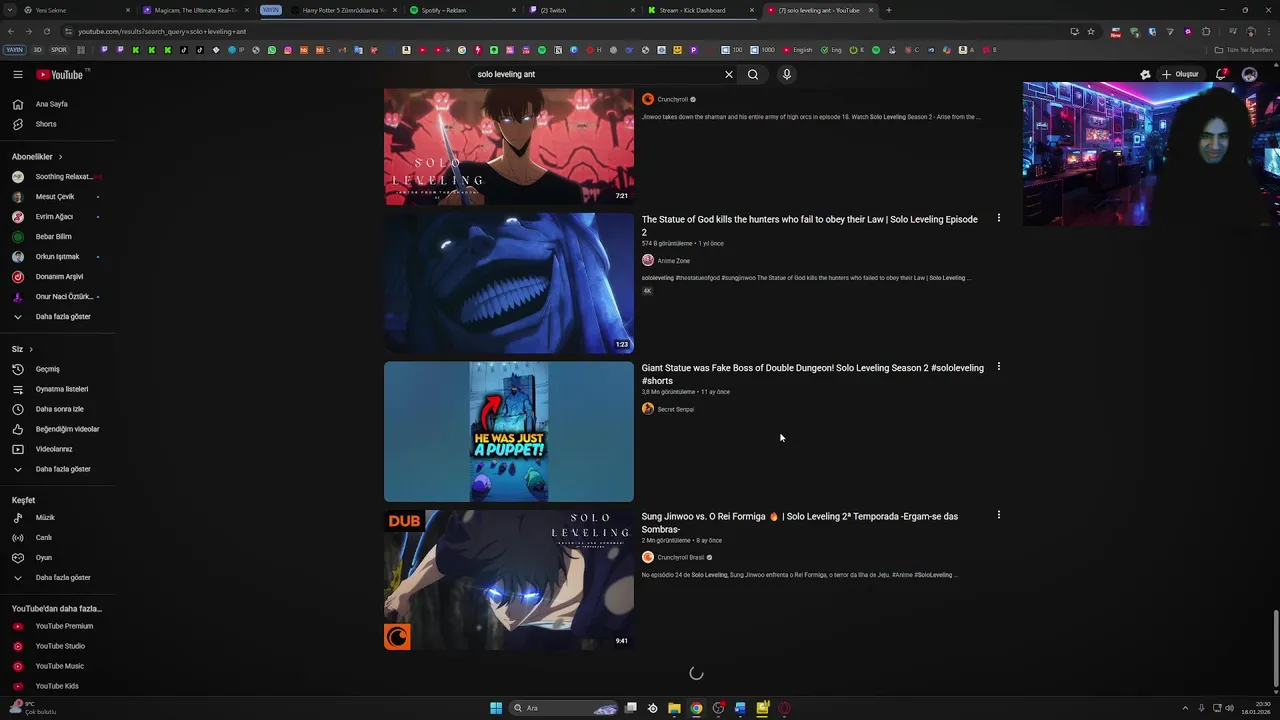Bookmark this page with star icon
The image size is (1280, 720).
1090,31
